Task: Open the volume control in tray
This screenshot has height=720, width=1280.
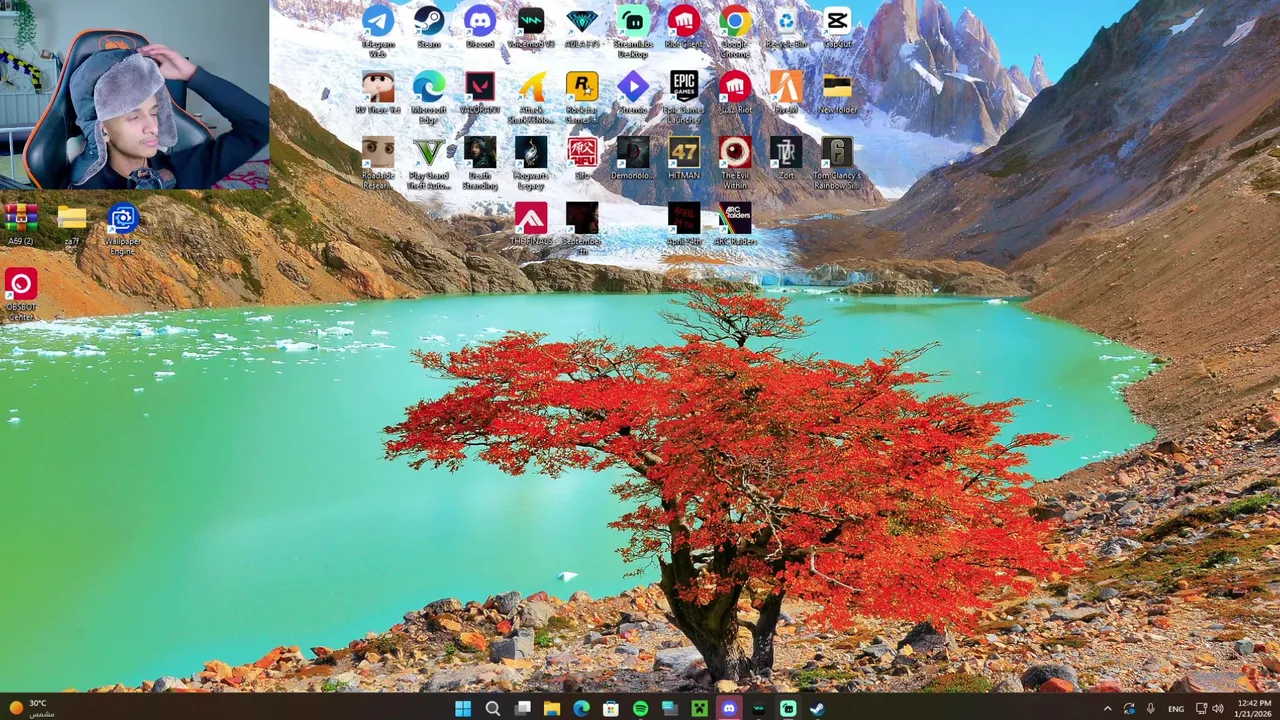Action: (x=1218, y=708)
